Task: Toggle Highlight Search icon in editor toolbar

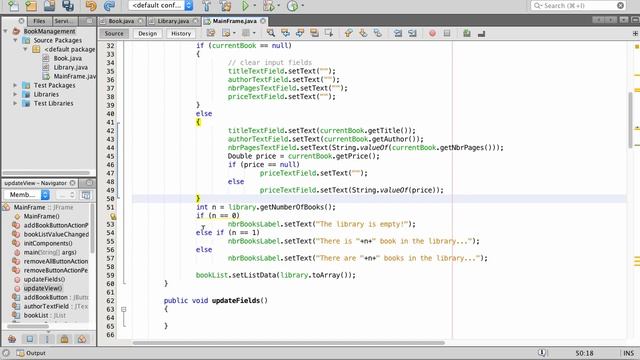Action: tap(314, 33)
